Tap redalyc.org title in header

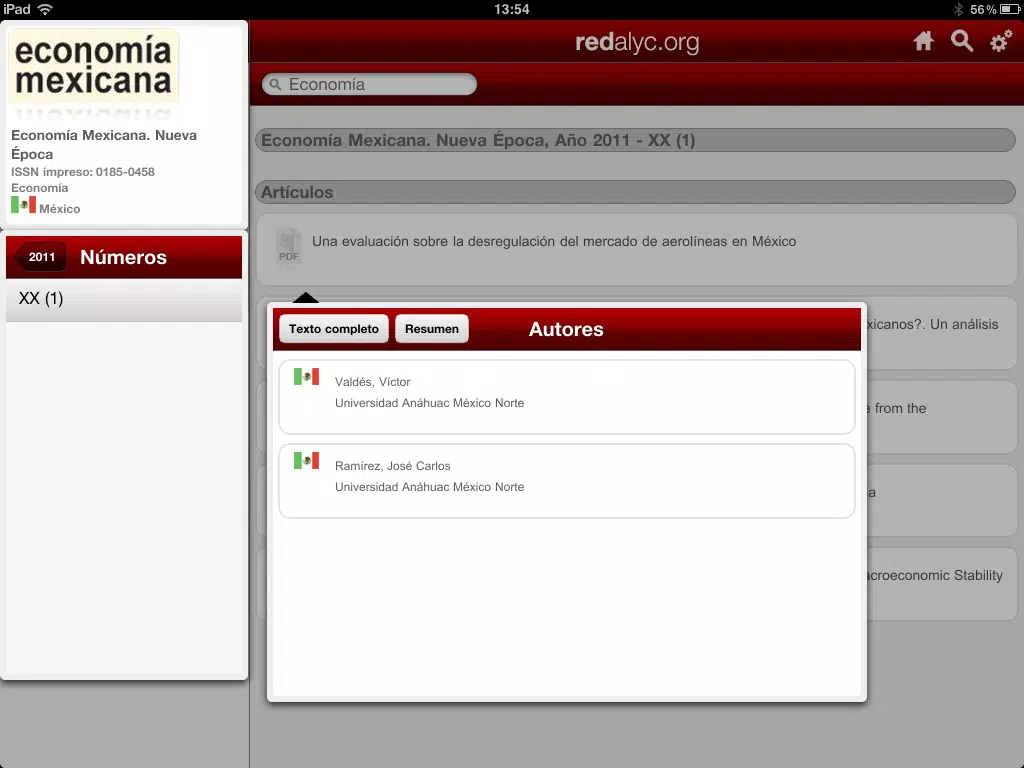(x=637, y=42)
